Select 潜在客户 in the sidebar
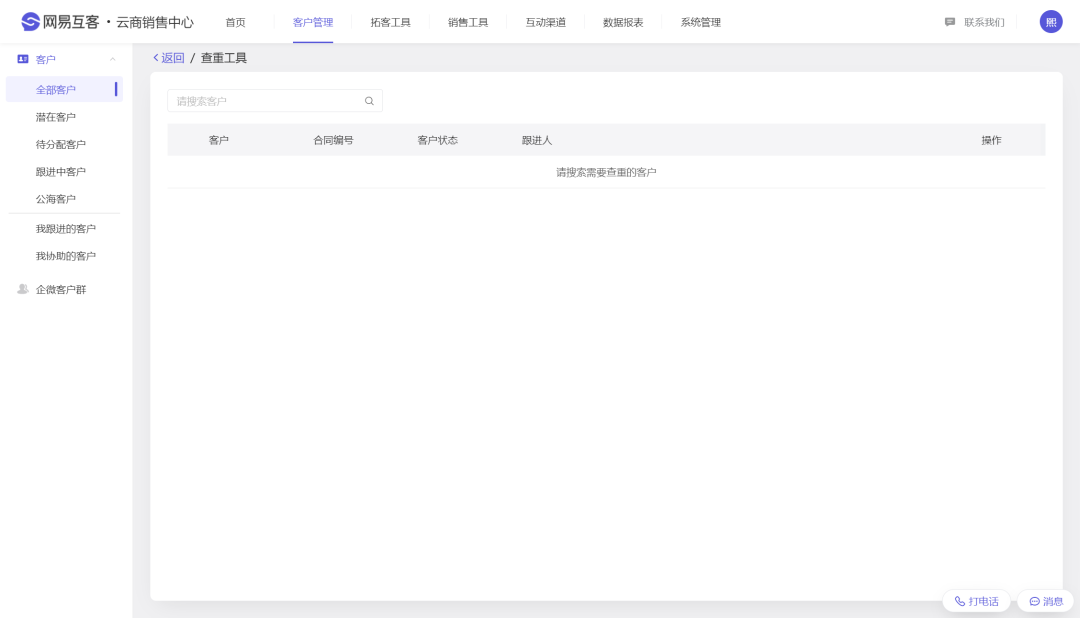 (x=56, y=117)
